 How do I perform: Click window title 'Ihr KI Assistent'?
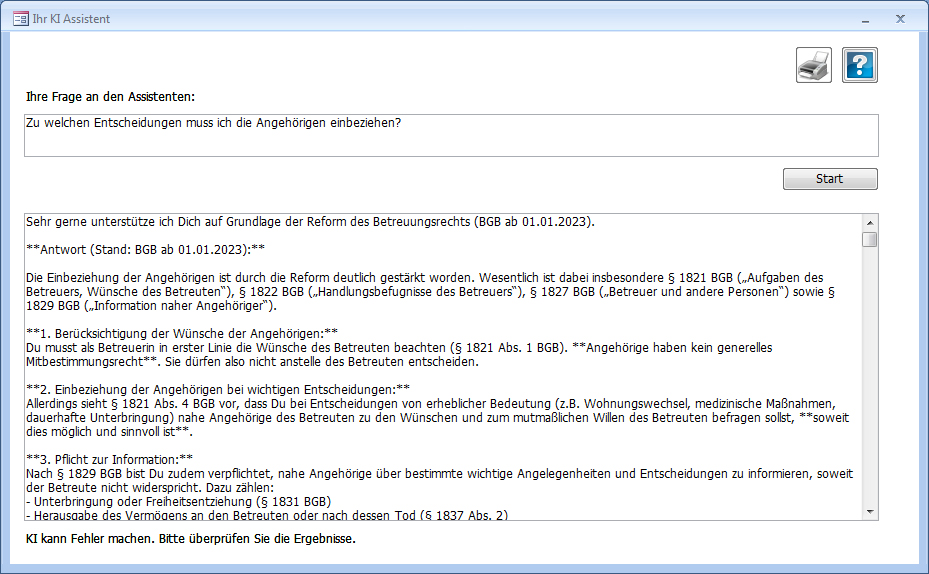tap(71, 19)
